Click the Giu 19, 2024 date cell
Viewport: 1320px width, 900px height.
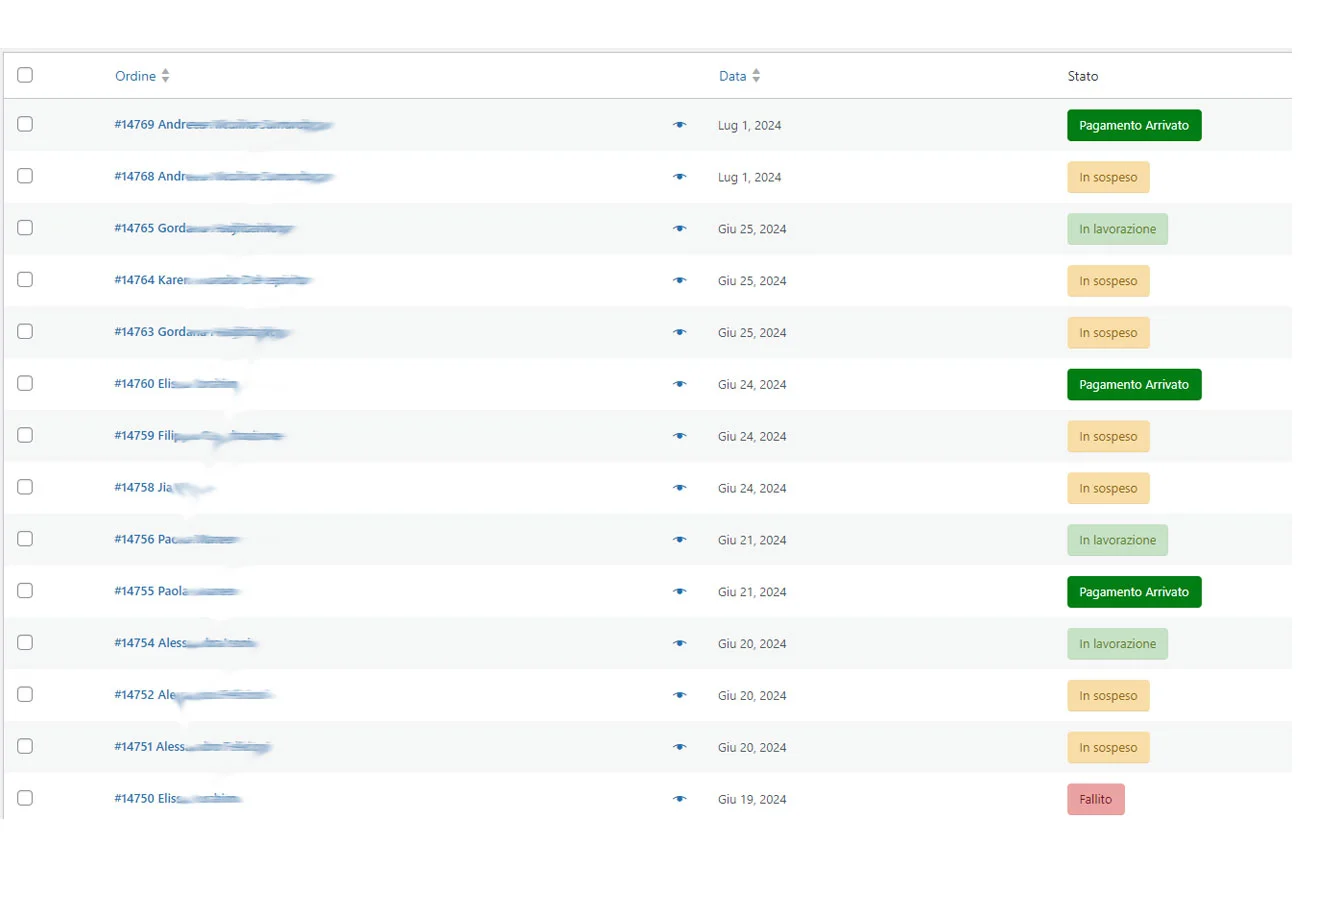(x=752, y=799)
